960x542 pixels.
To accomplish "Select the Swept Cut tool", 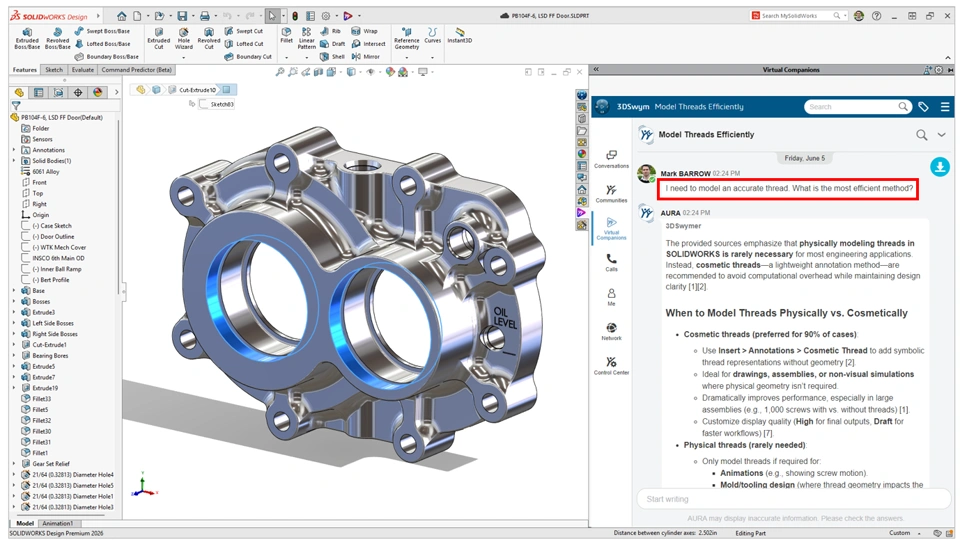I will 244,31.
